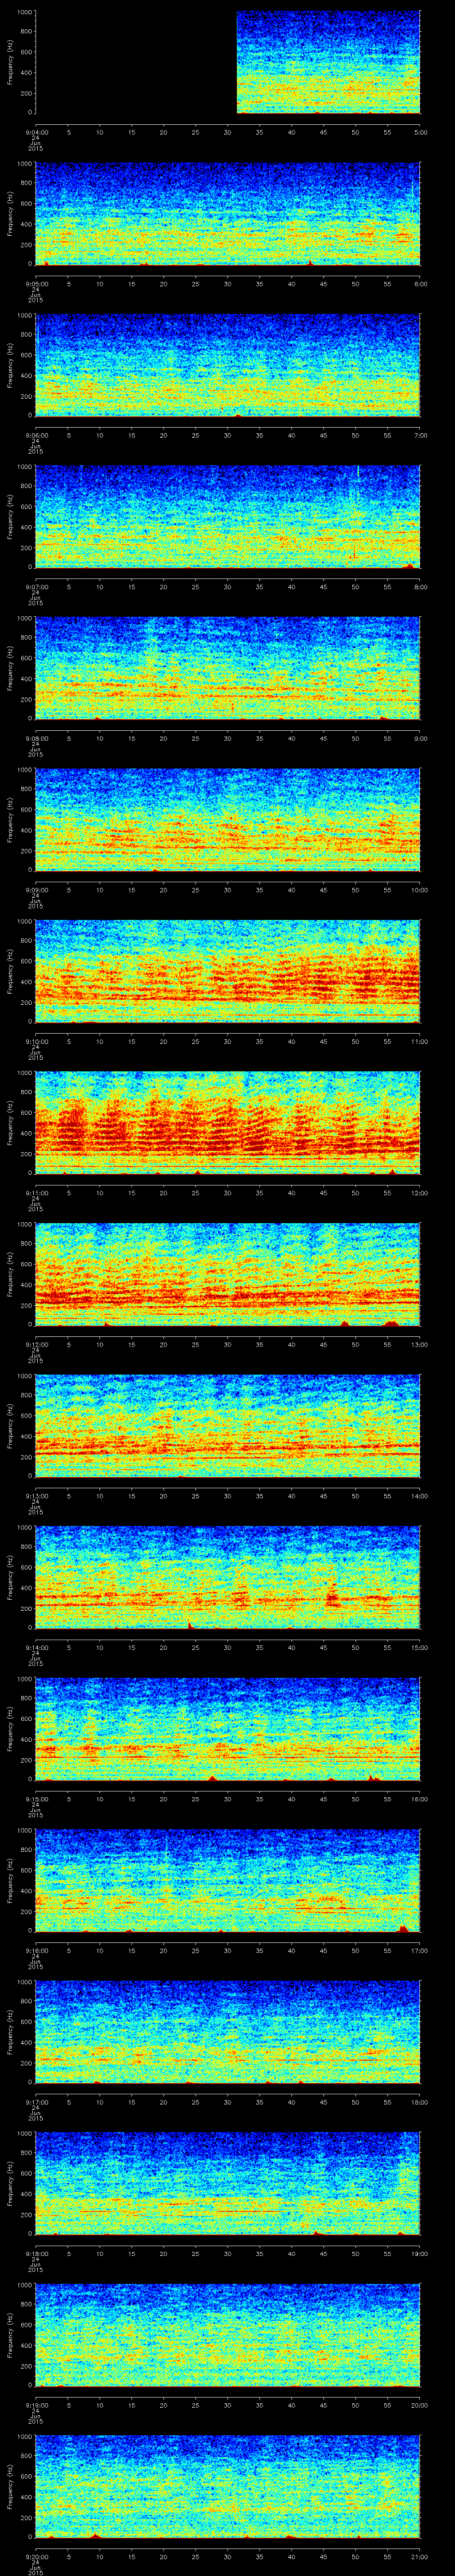Click the '9:17:00' time axis label

tap(36, 2102)
